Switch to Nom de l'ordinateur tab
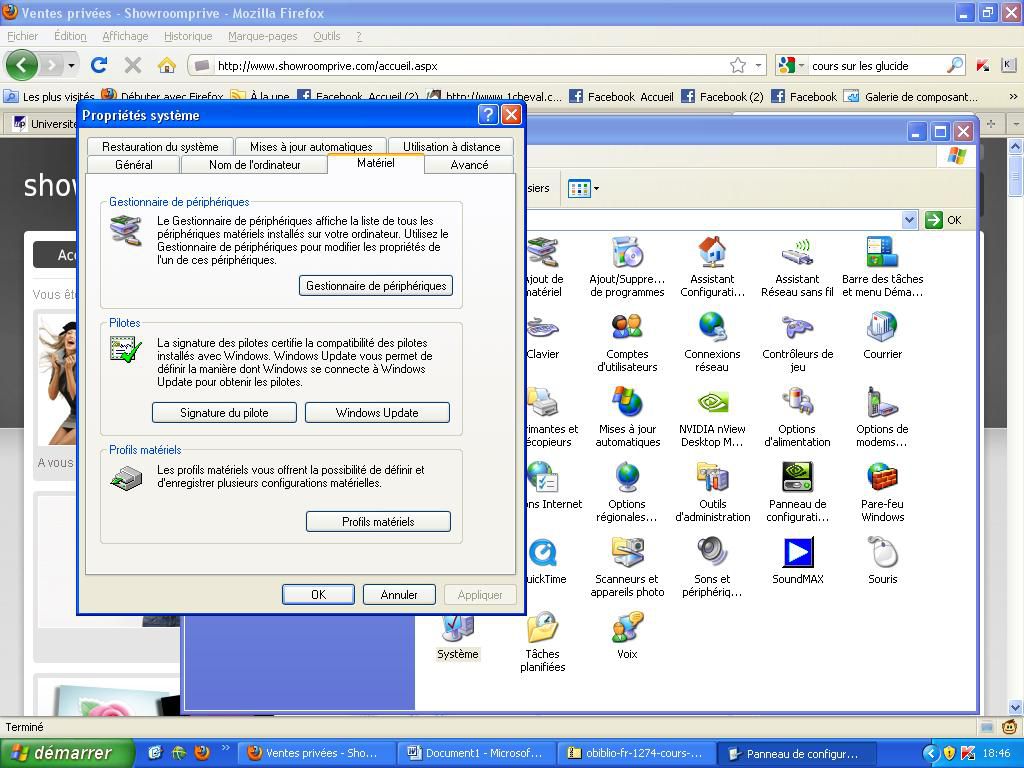1024x768 pixels. pos(254,165)
